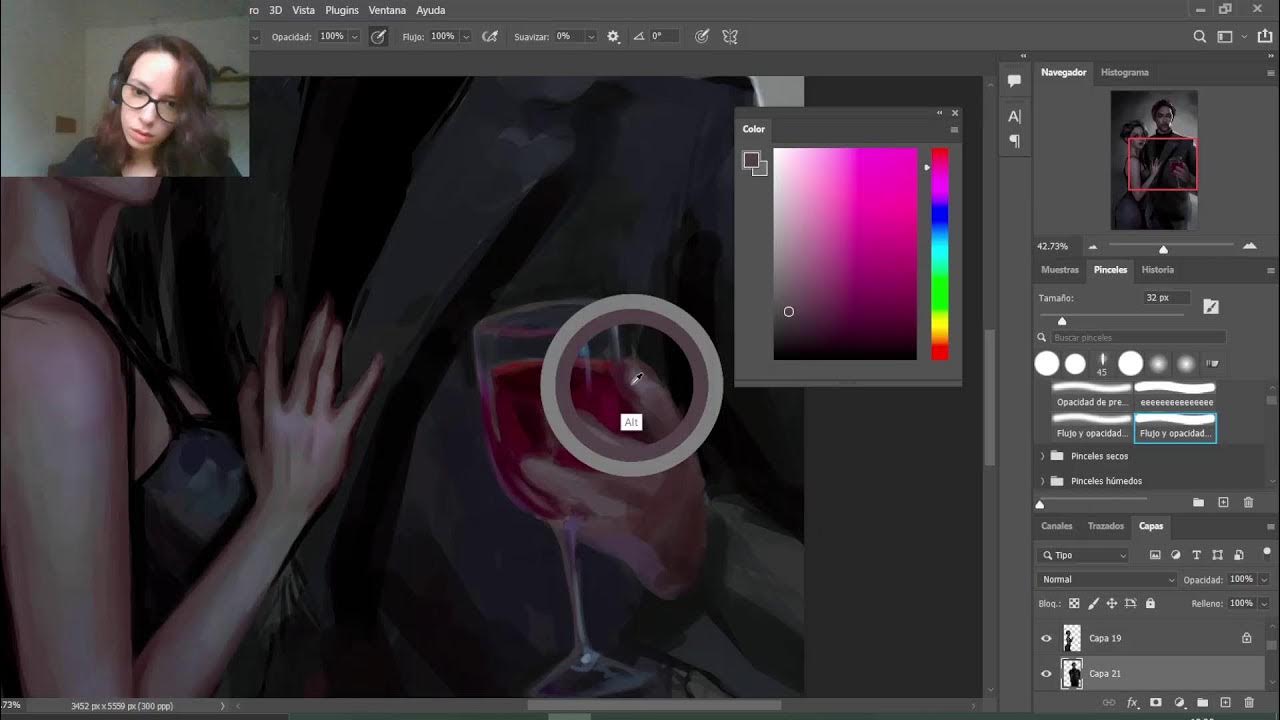
Task: Filter layers by adjustment layers icon
Action: tap(1176, 555)
